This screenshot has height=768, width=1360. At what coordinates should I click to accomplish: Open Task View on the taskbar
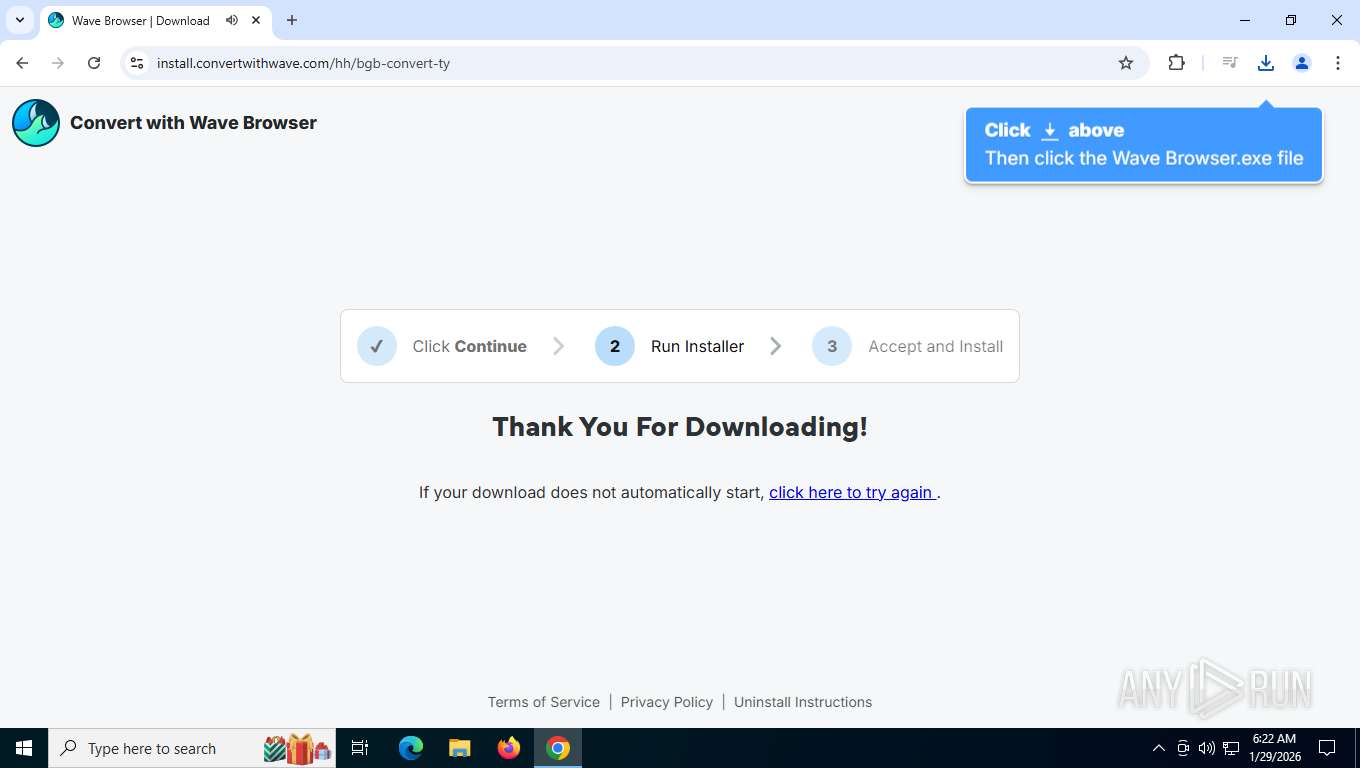tap(360, 748)
